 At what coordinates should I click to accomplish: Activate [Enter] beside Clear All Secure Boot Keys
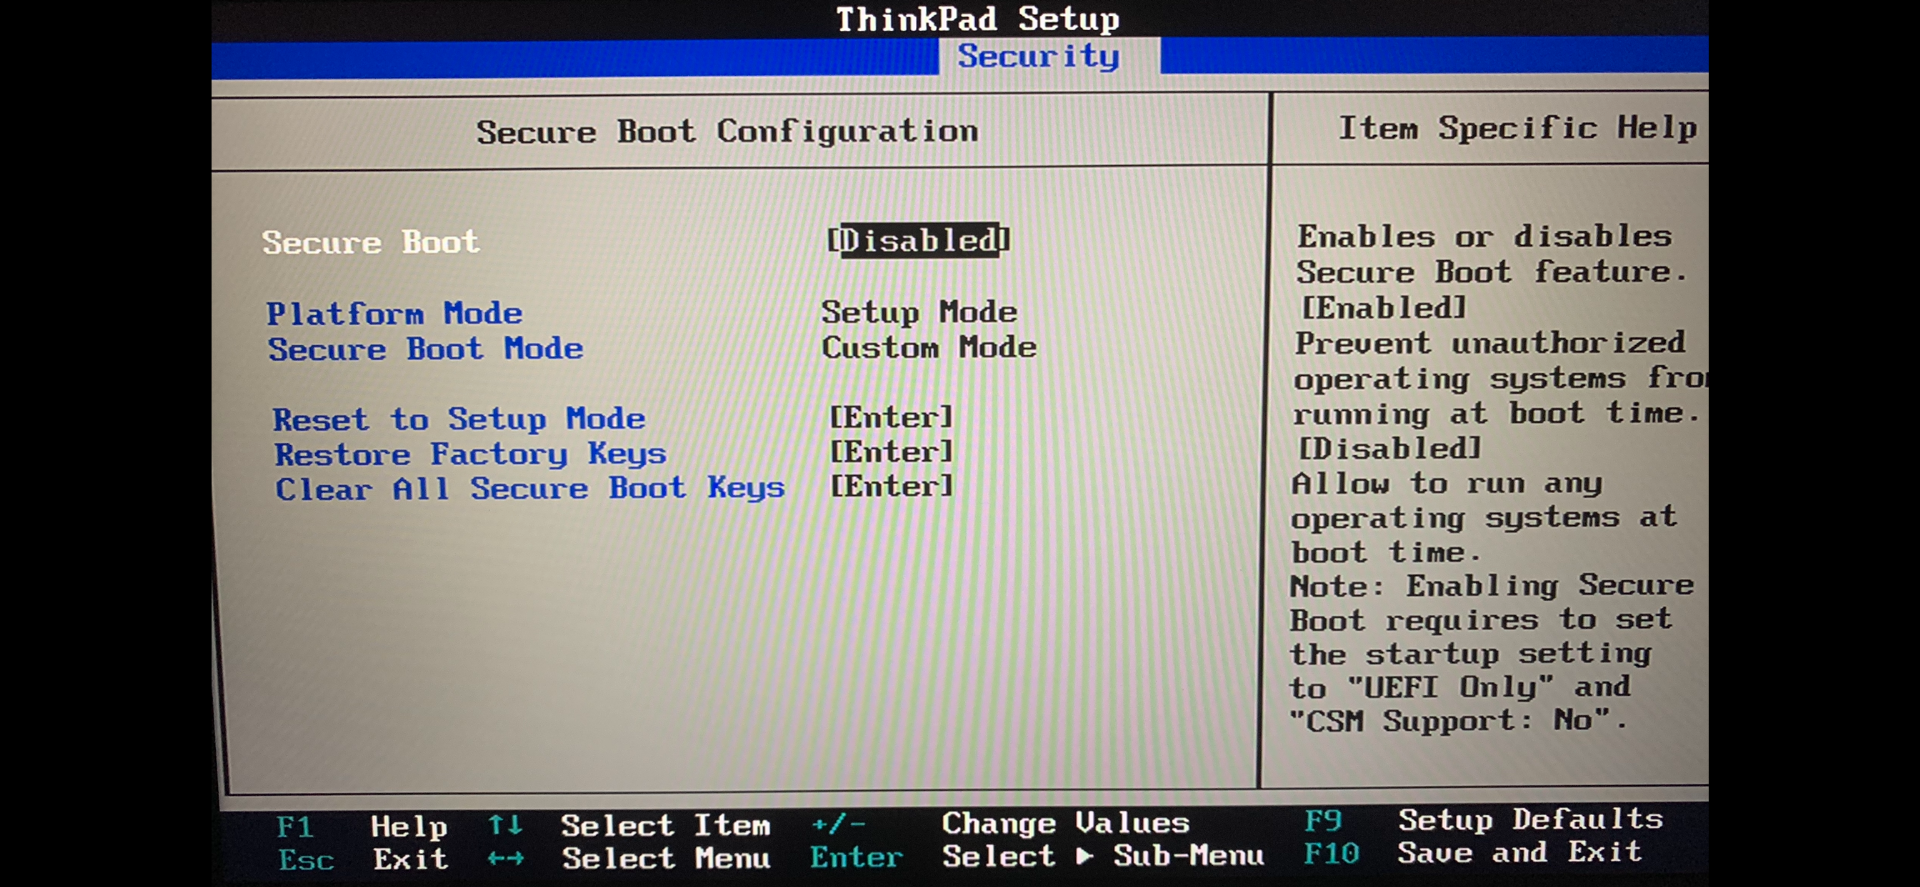[x=891, y=486]
